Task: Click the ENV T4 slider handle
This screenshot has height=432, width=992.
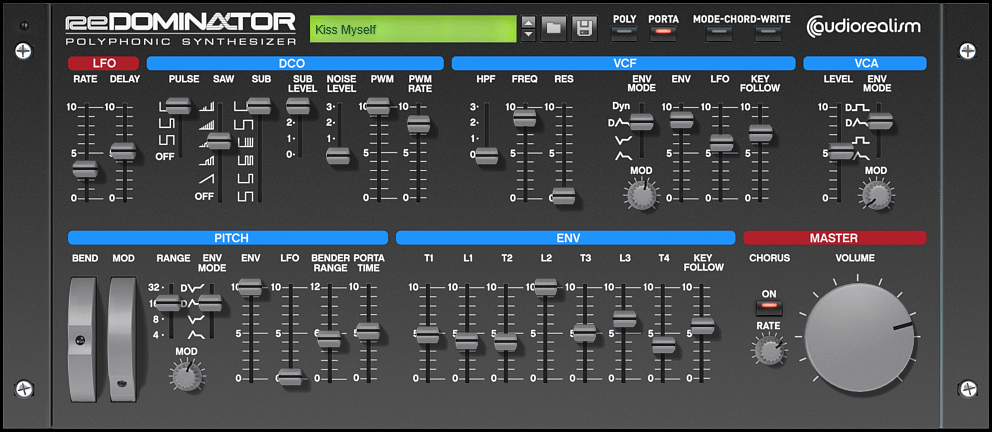Action: pyautogui.click(x=663, y=345)
